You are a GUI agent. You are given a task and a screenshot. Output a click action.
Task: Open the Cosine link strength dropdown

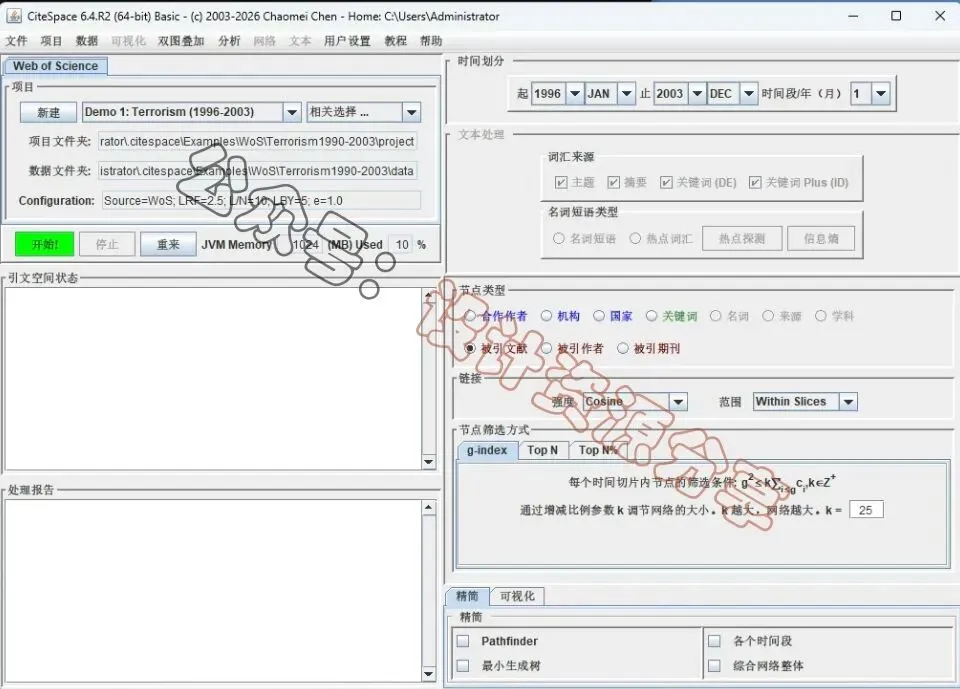click(x=678, y=402)
